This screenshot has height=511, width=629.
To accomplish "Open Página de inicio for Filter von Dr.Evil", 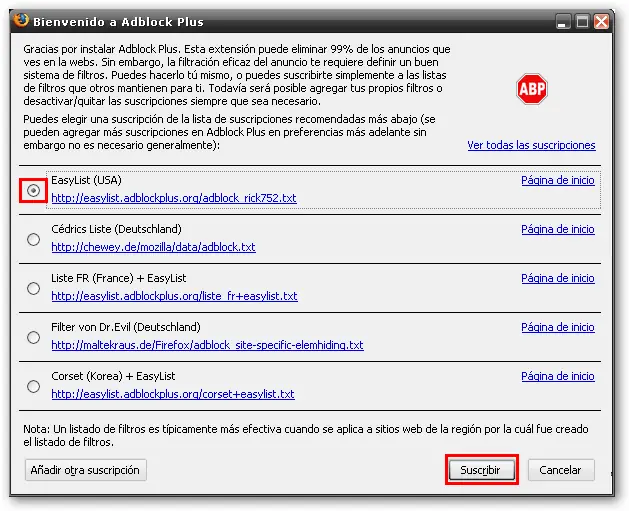I will coord(558,327).
